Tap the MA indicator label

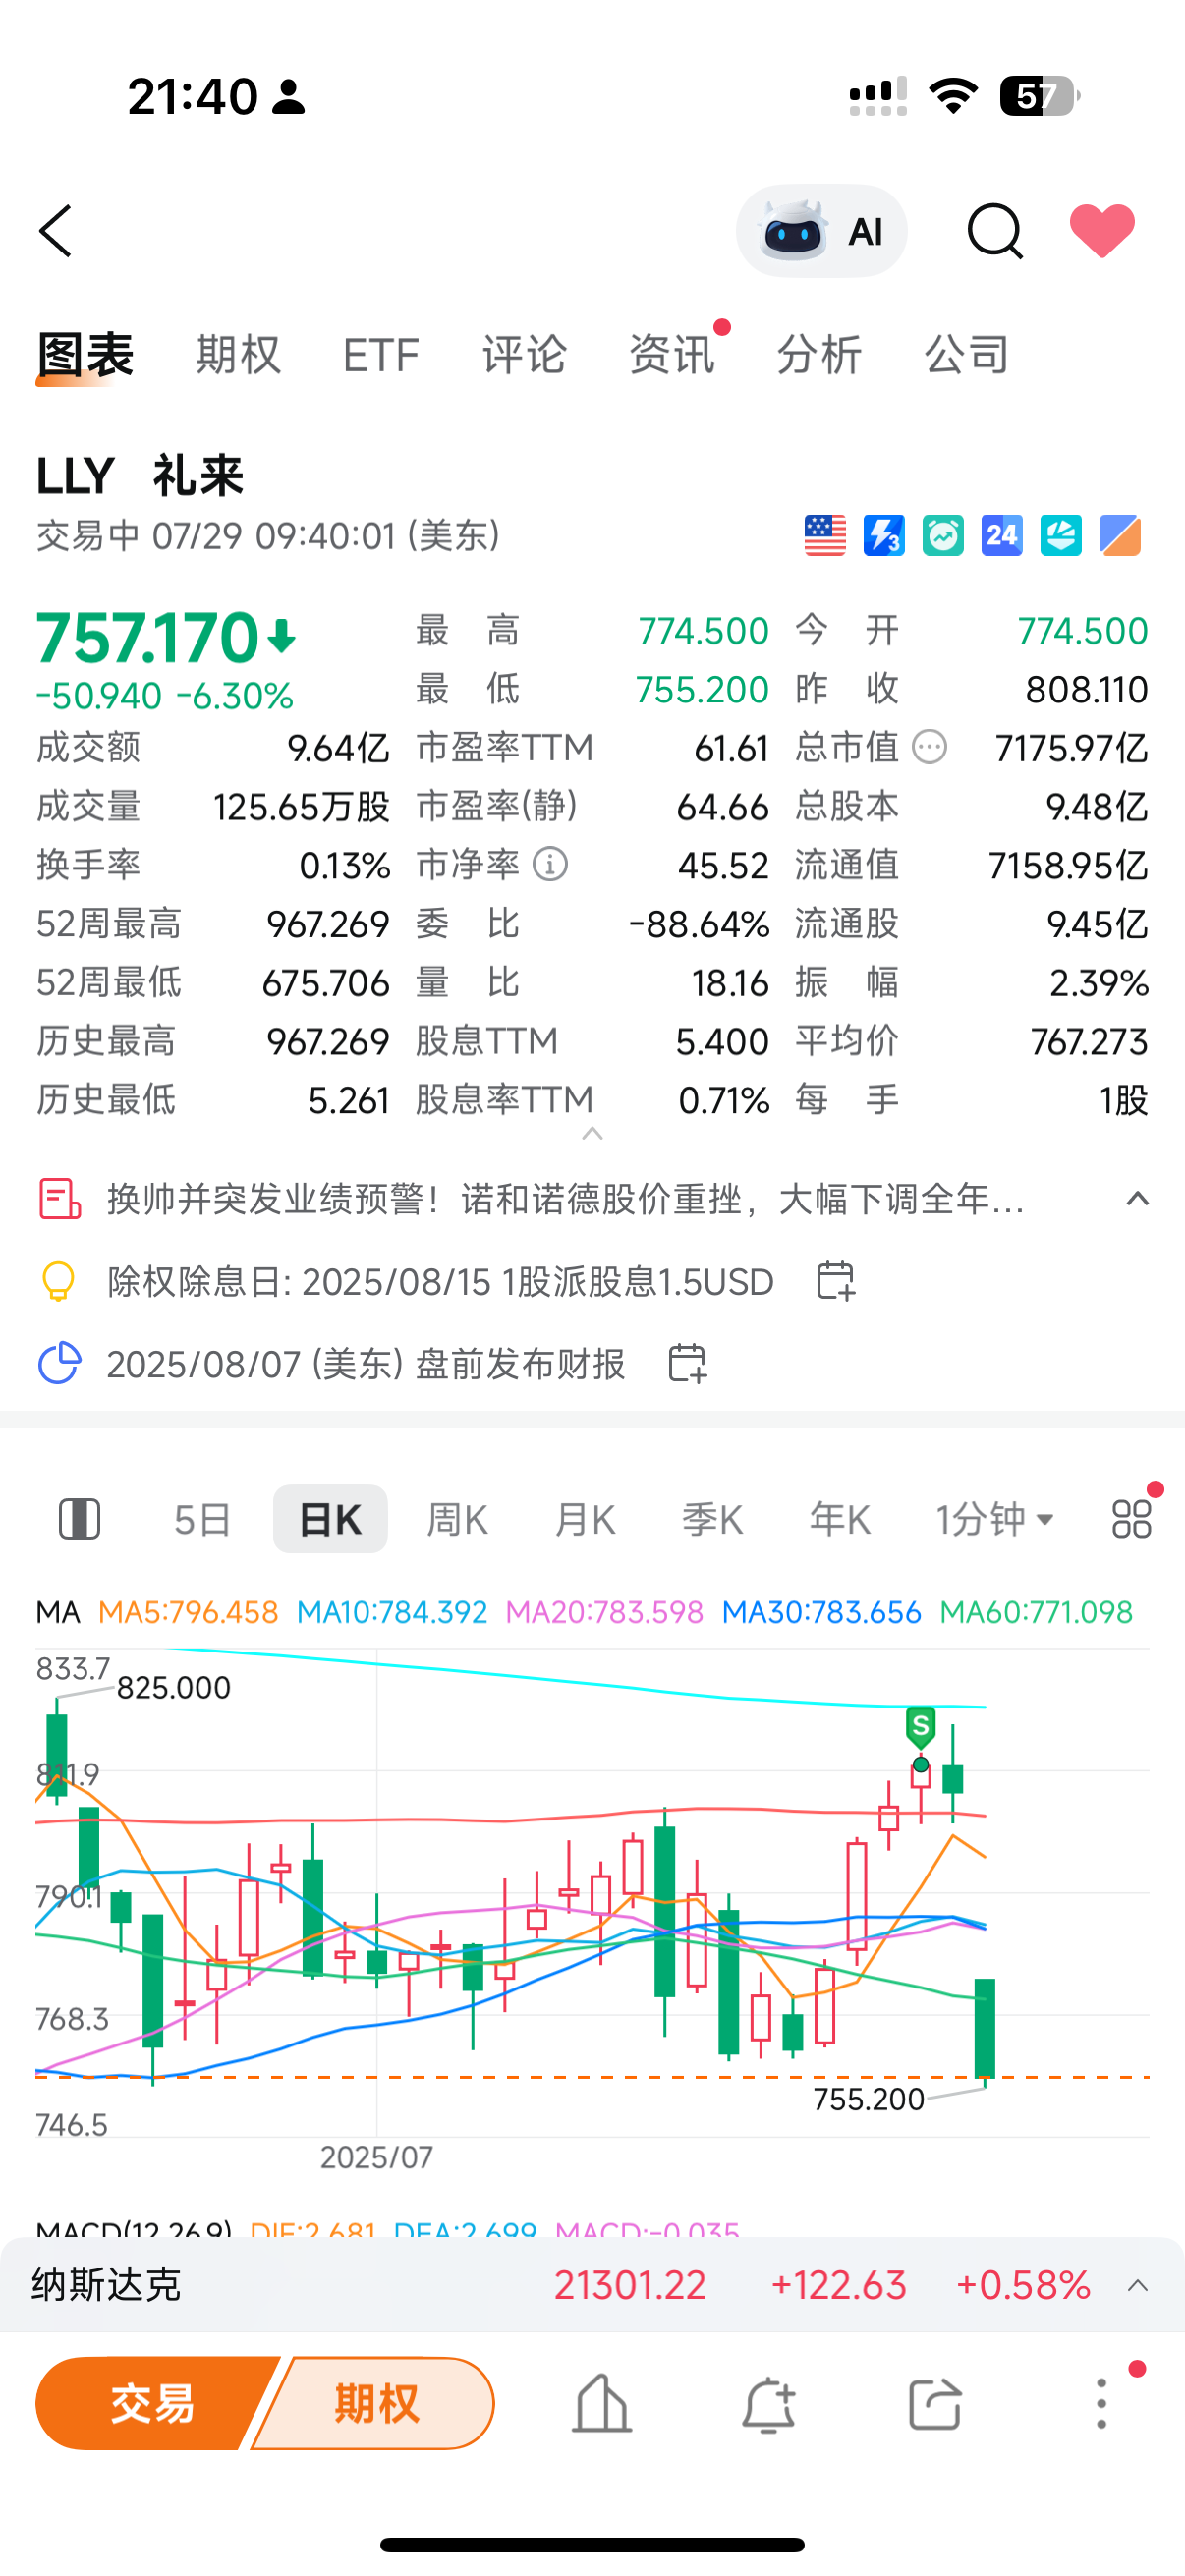(x=58, y=1612)
